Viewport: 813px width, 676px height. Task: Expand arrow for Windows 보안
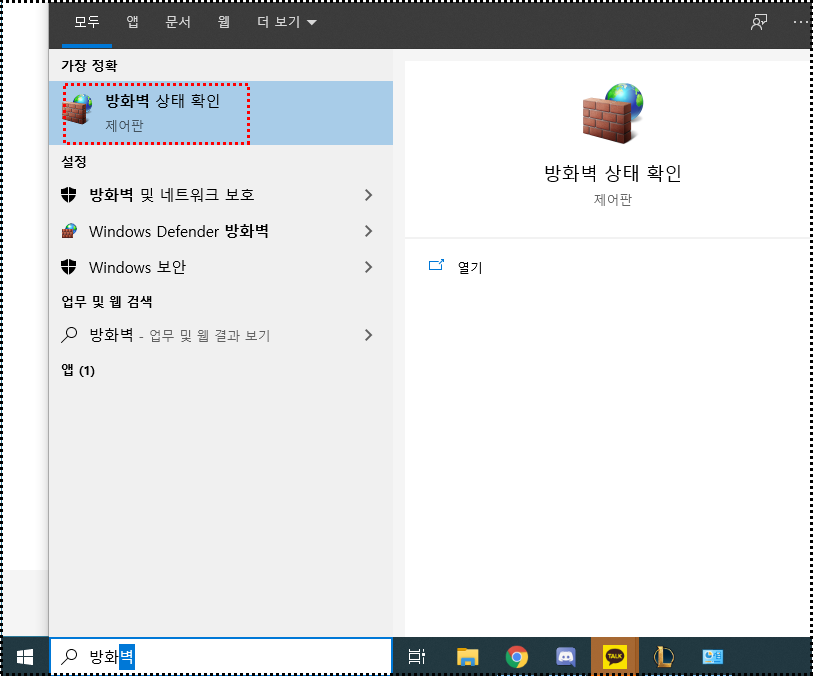(368, 267)
